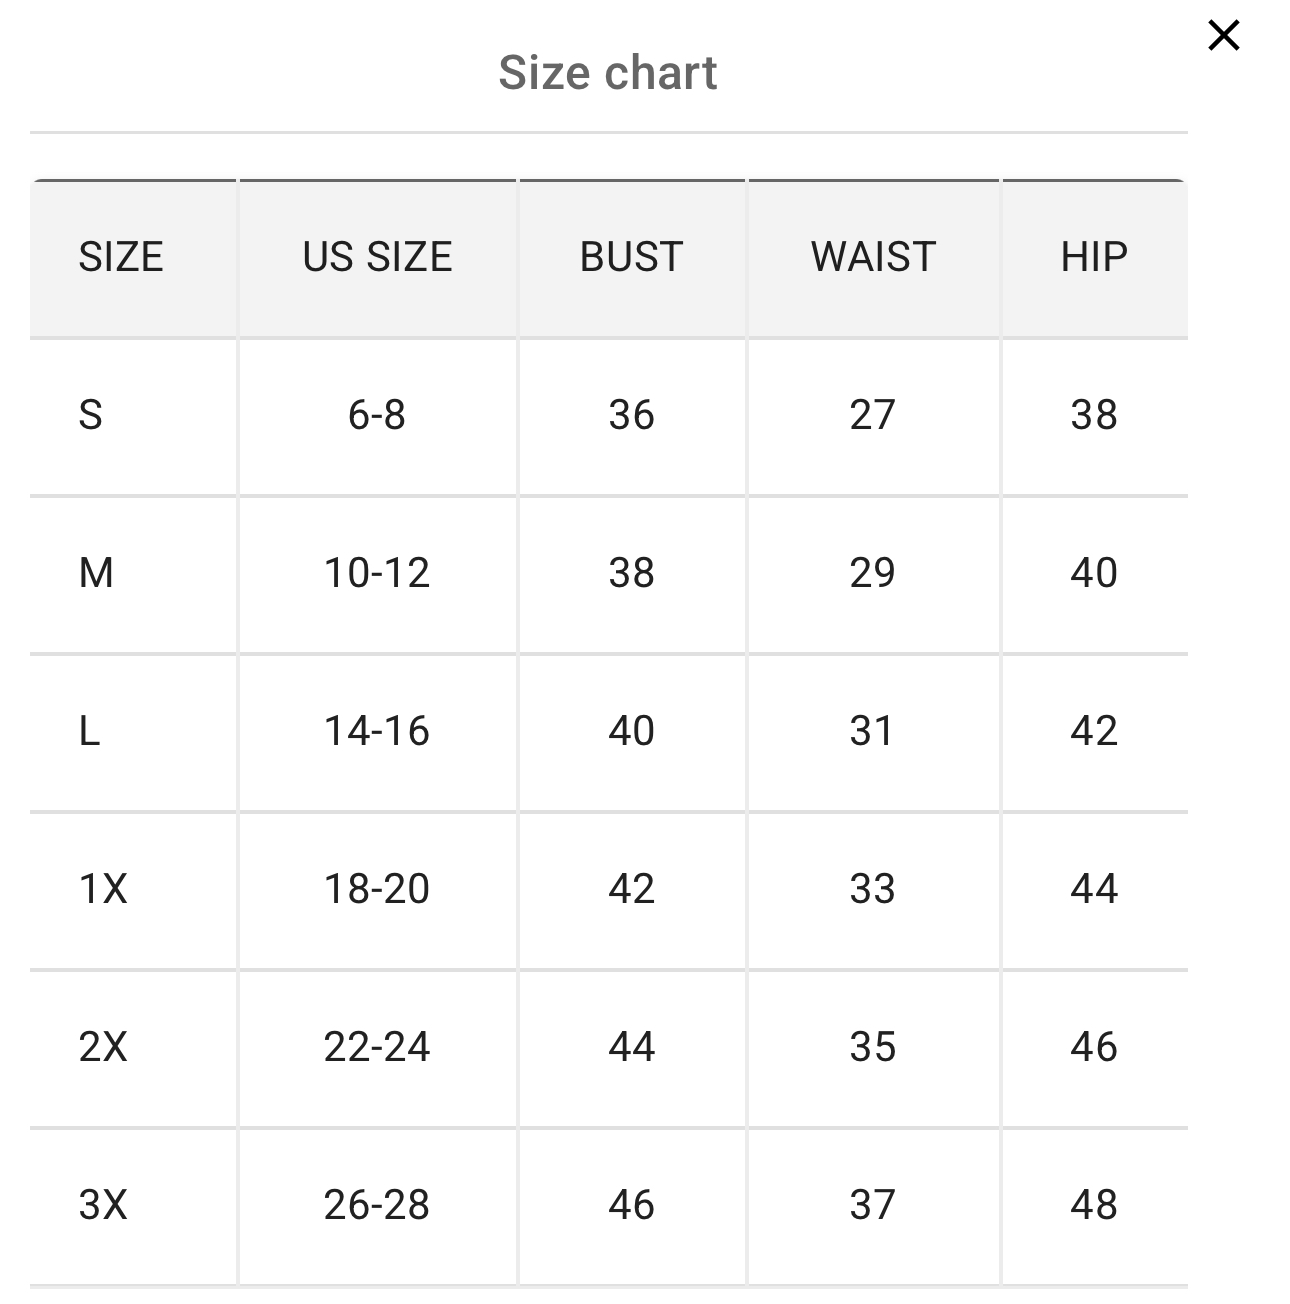Image resolution: width=1290 pixels, height=1304 pixels.
Task: Click the US SIZE column header
Action: [377, 257]
